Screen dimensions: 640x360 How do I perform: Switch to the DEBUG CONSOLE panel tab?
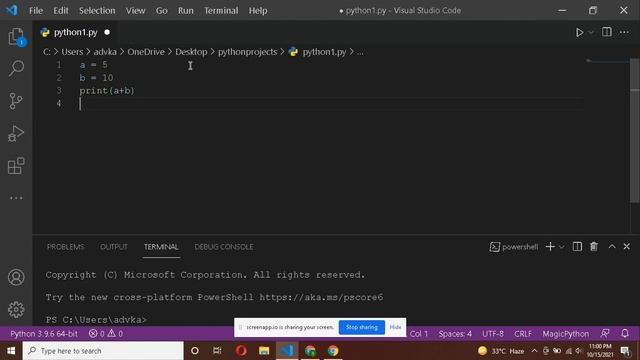click(x=224, y=247)
